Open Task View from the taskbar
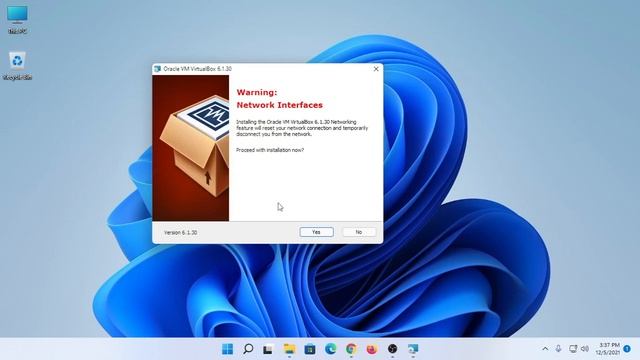 click(268, 349)
